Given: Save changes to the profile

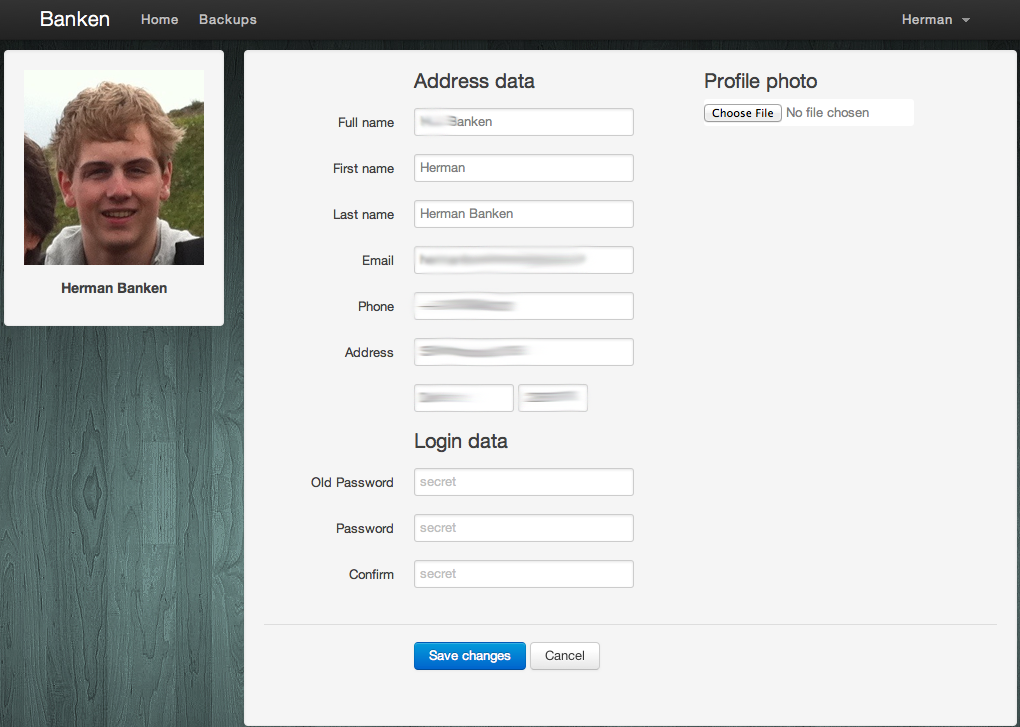Looking at the screenshot, I should click(x=470, y=655).
